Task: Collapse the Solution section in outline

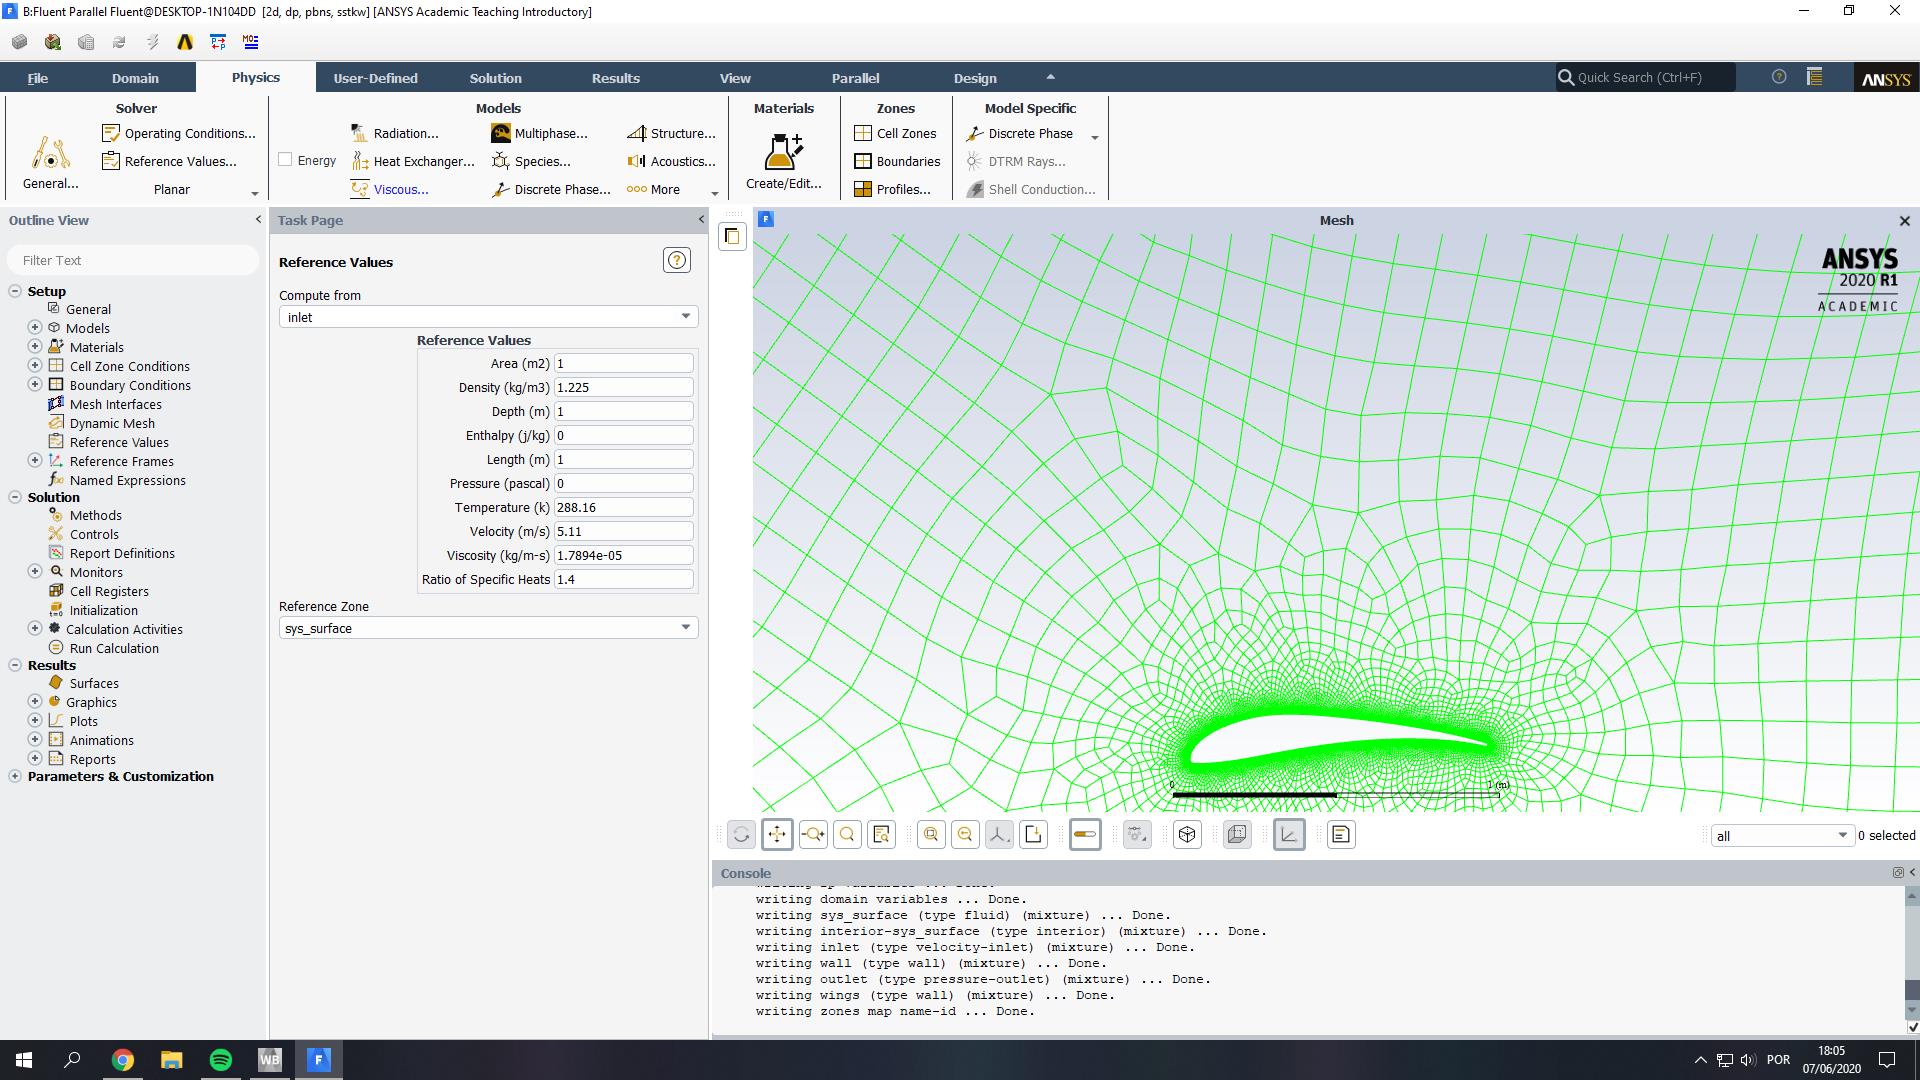Action: [15, 497]
